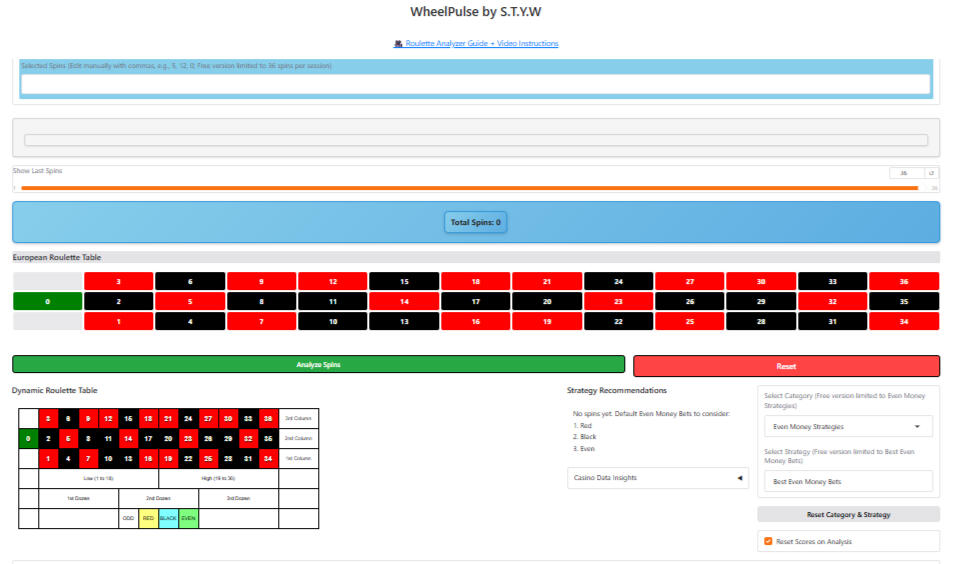Click High (19 to 36) cell in Dynamic table

218,478
